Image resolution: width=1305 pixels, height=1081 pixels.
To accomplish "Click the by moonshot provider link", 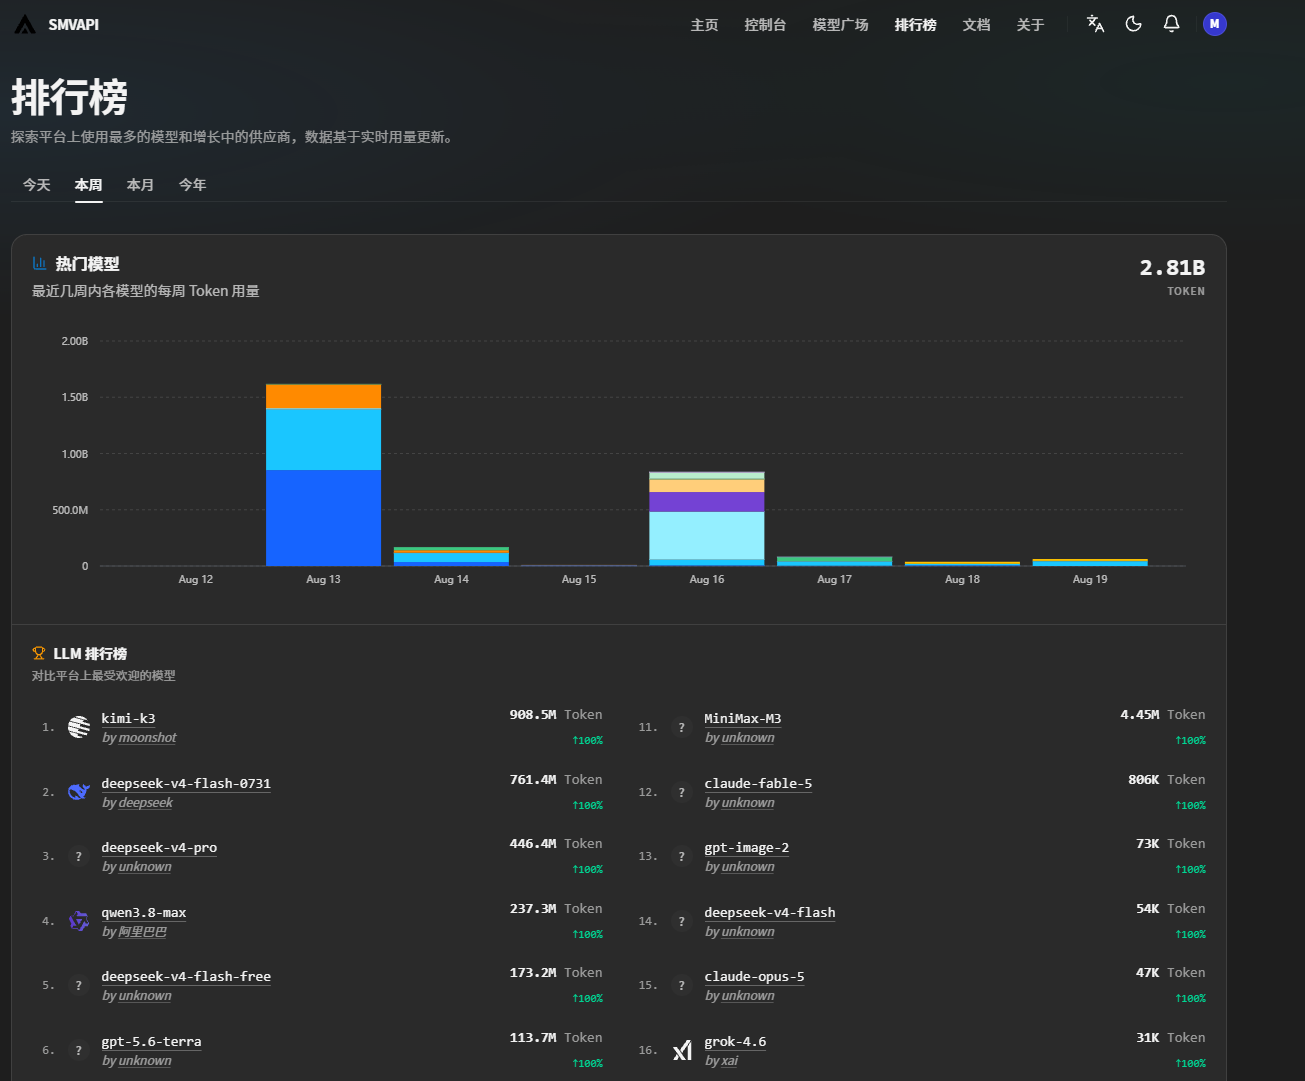I will pos(139,738).
